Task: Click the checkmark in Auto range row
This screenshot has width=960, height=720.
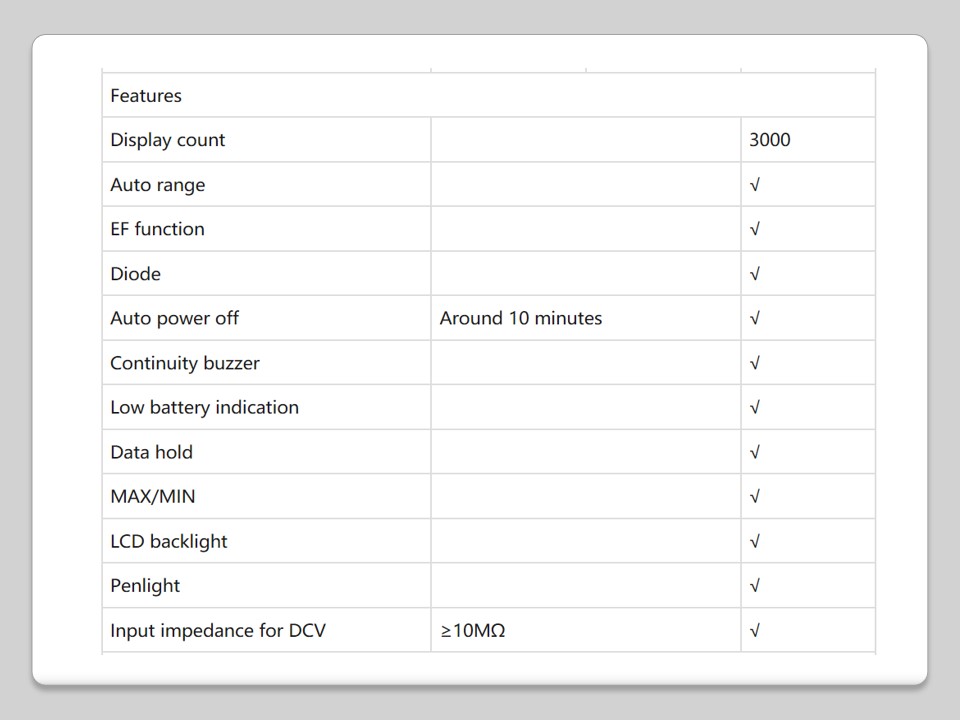Action: (x=755, y=185)
